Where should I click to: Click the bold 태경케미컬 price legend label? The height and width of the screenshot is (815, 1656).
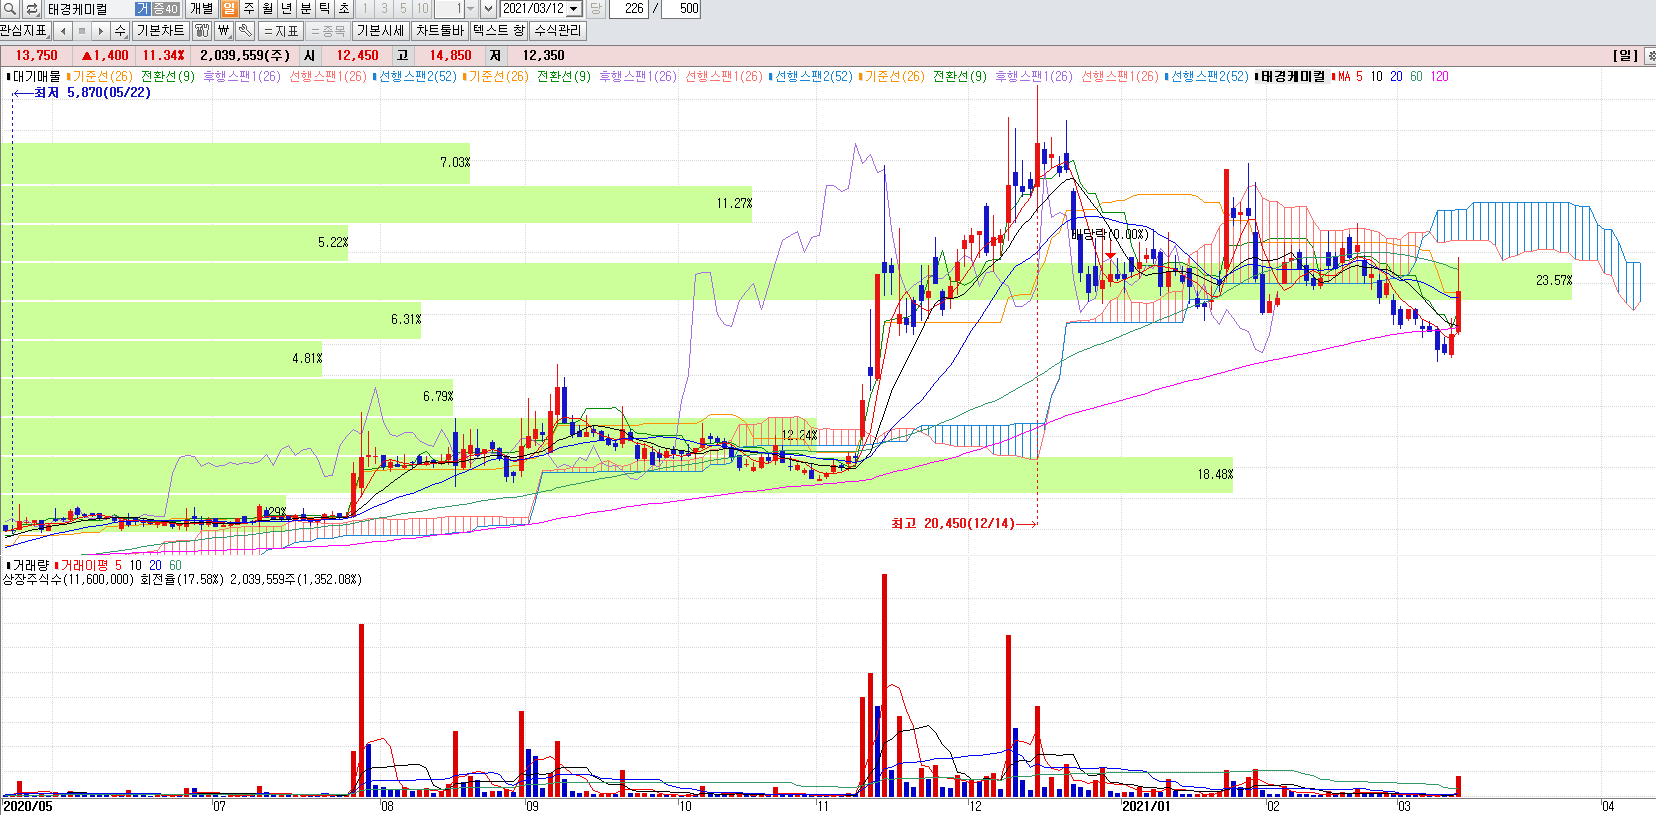click(x=1293, y=76)
